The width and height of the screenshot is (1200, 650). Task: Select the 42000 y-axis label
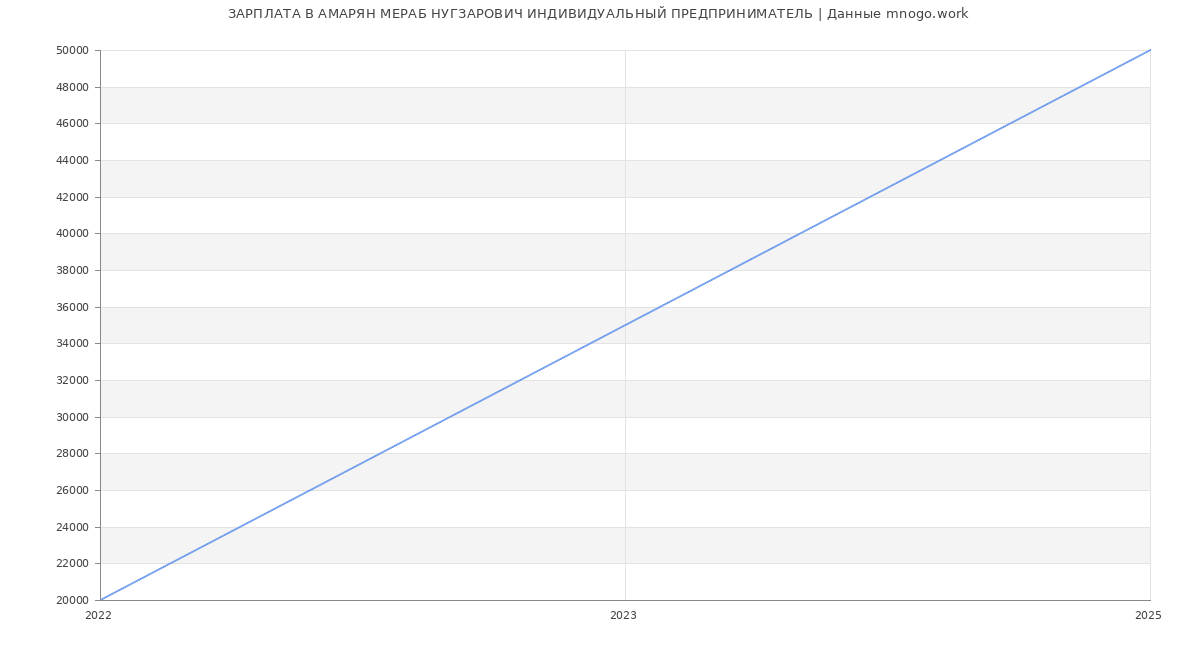pyautogui.click(x=73, y=198)
